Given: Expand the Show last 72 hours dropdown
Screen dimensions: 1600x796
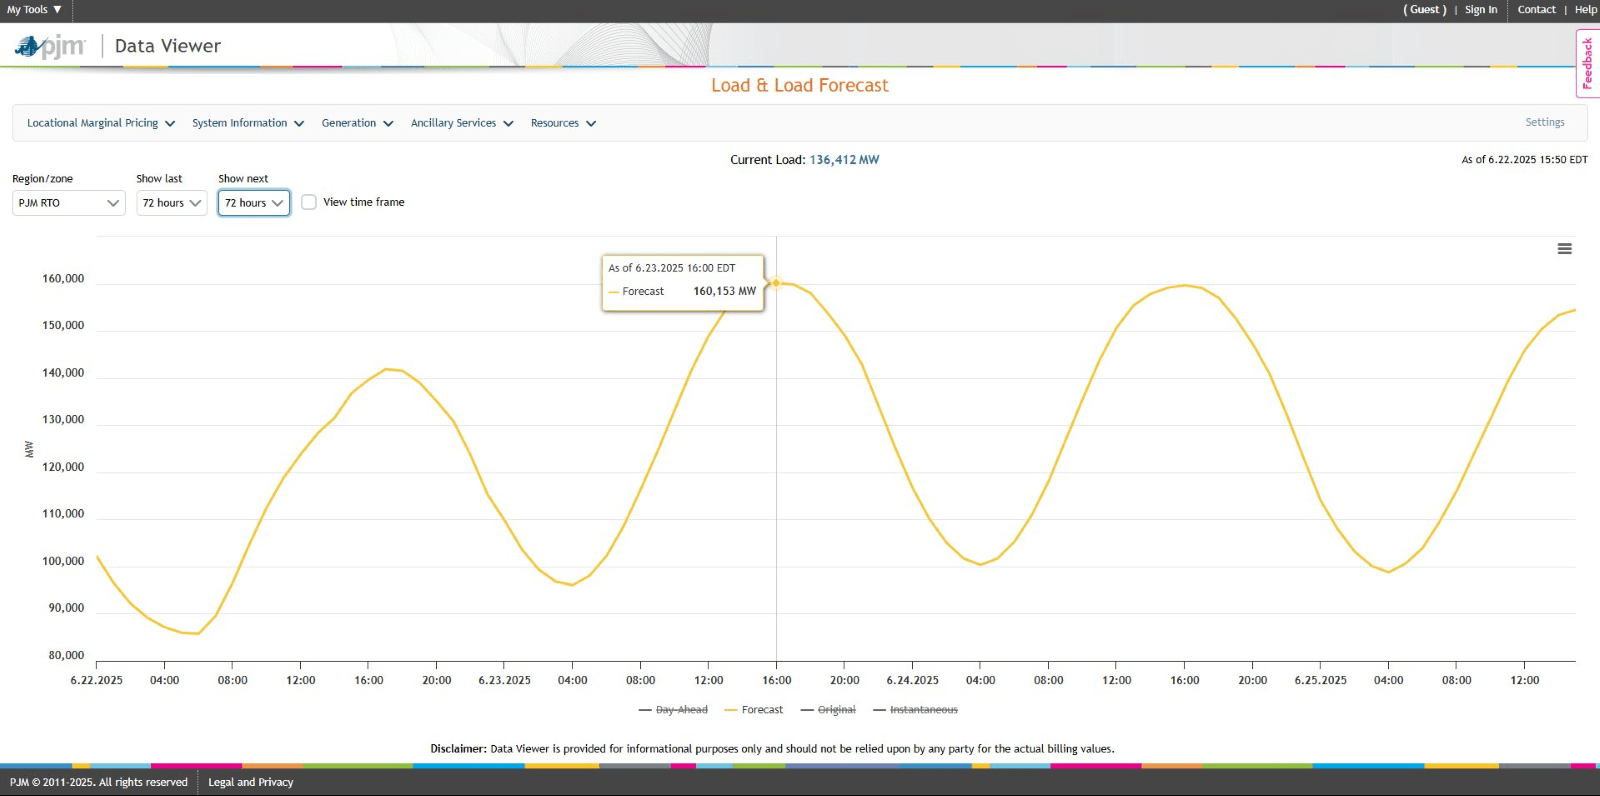Looking at the screenshot, I should [x=171, y=203].
